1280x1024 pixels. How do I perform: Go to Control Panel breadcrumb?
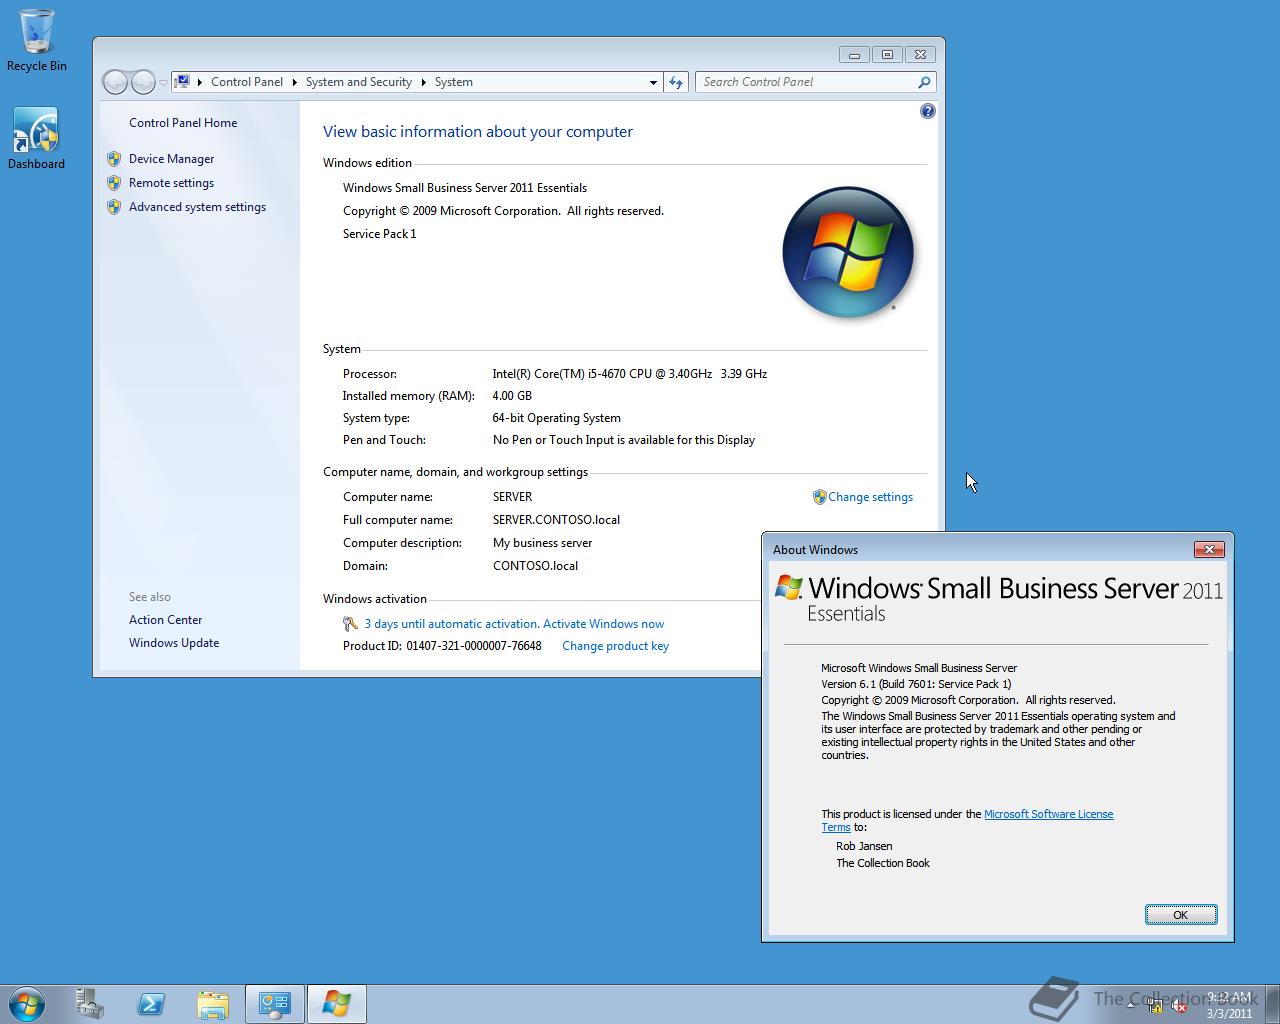(247, 82)
